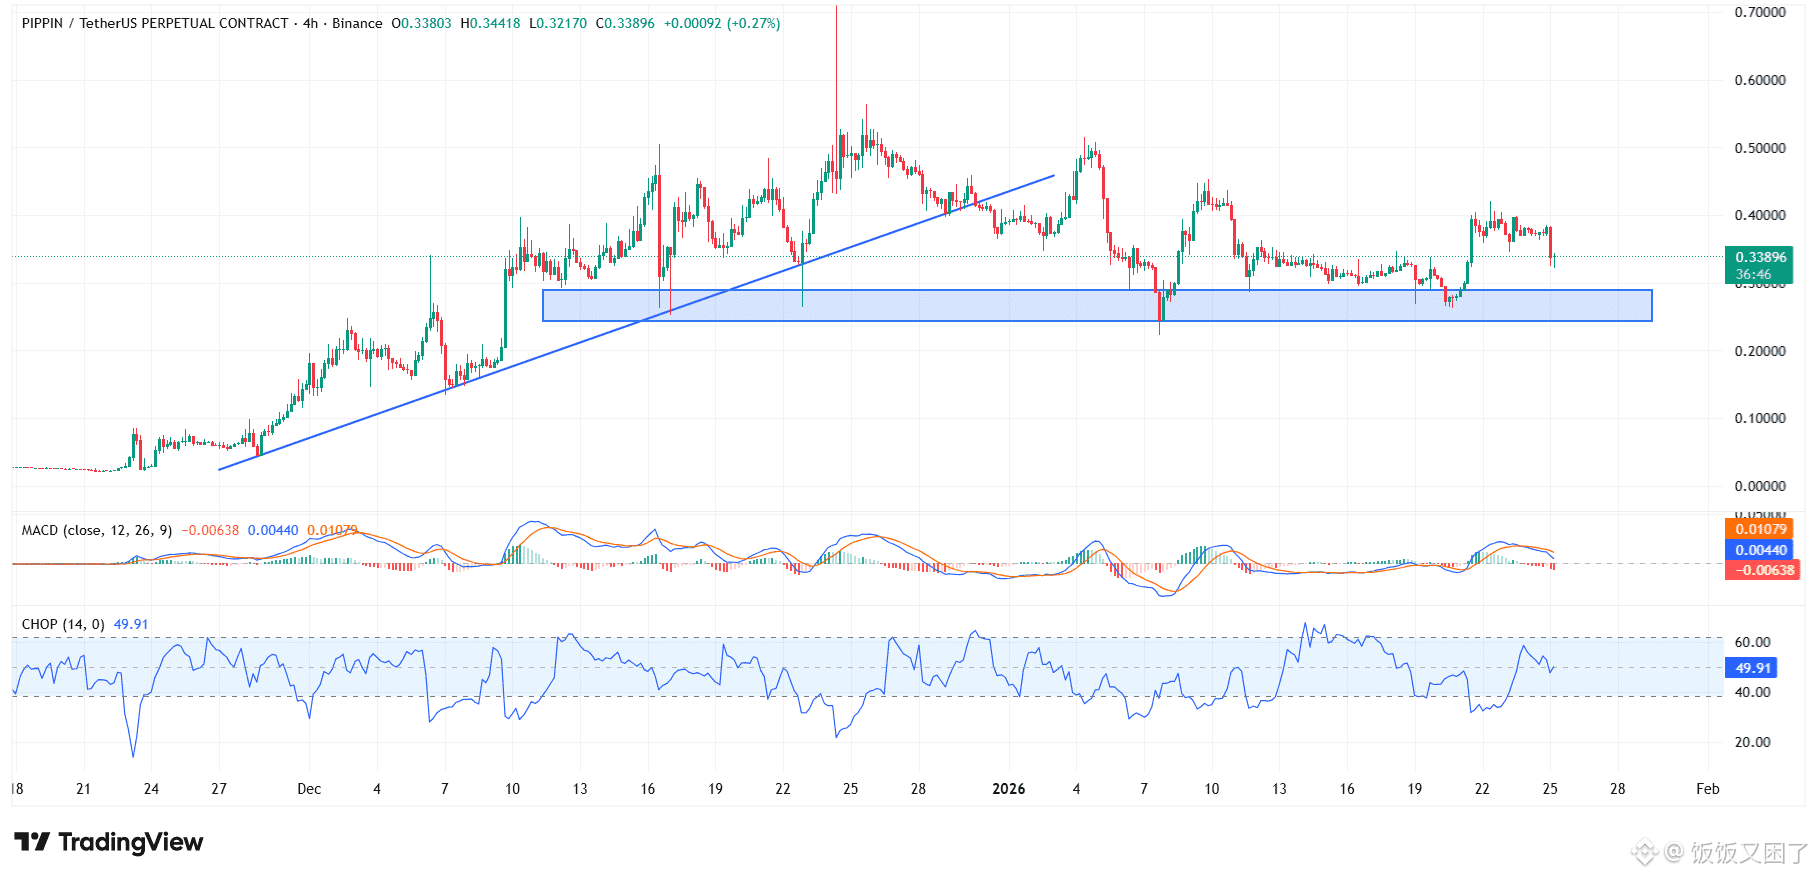Click the red −0.00638 MACD axis tag
This screenshot has width=1817, height=878.
[1762, 570]
